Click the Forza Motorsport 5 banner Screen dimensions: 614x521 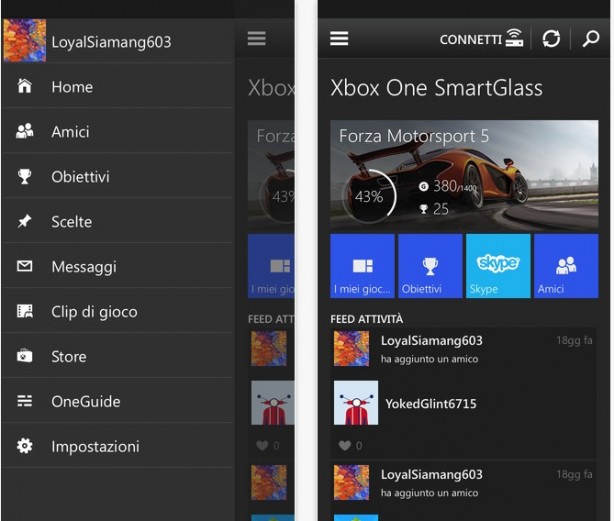click(464, 175)
